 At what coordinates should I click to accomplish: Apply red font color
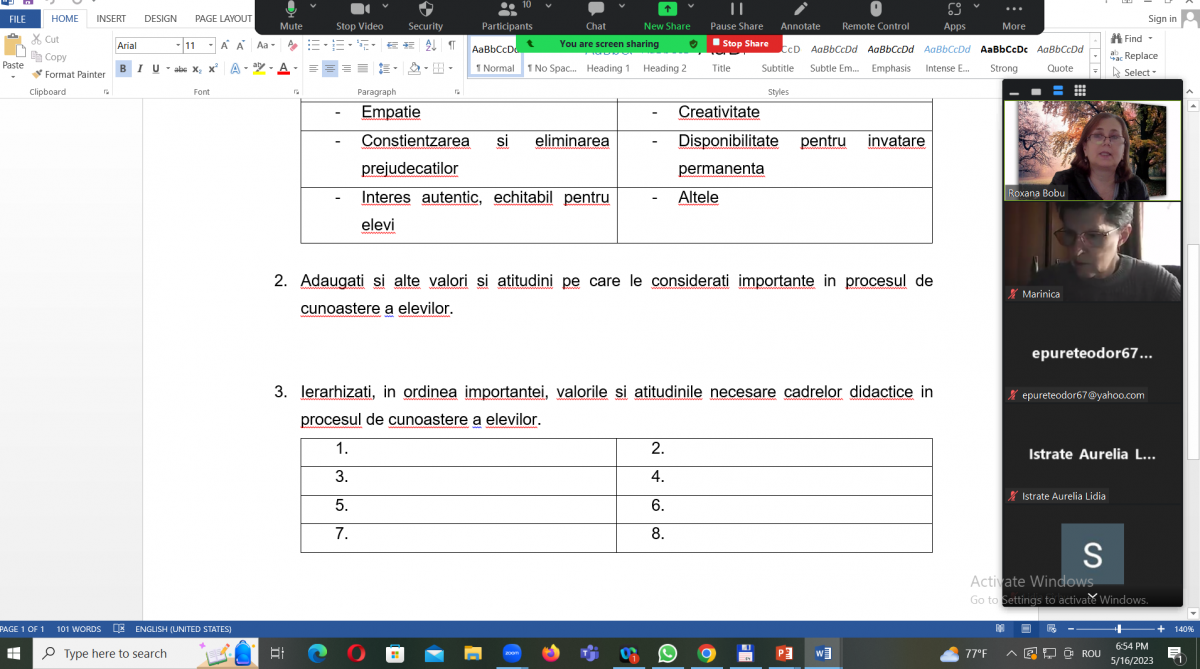[x=282, y=69]
